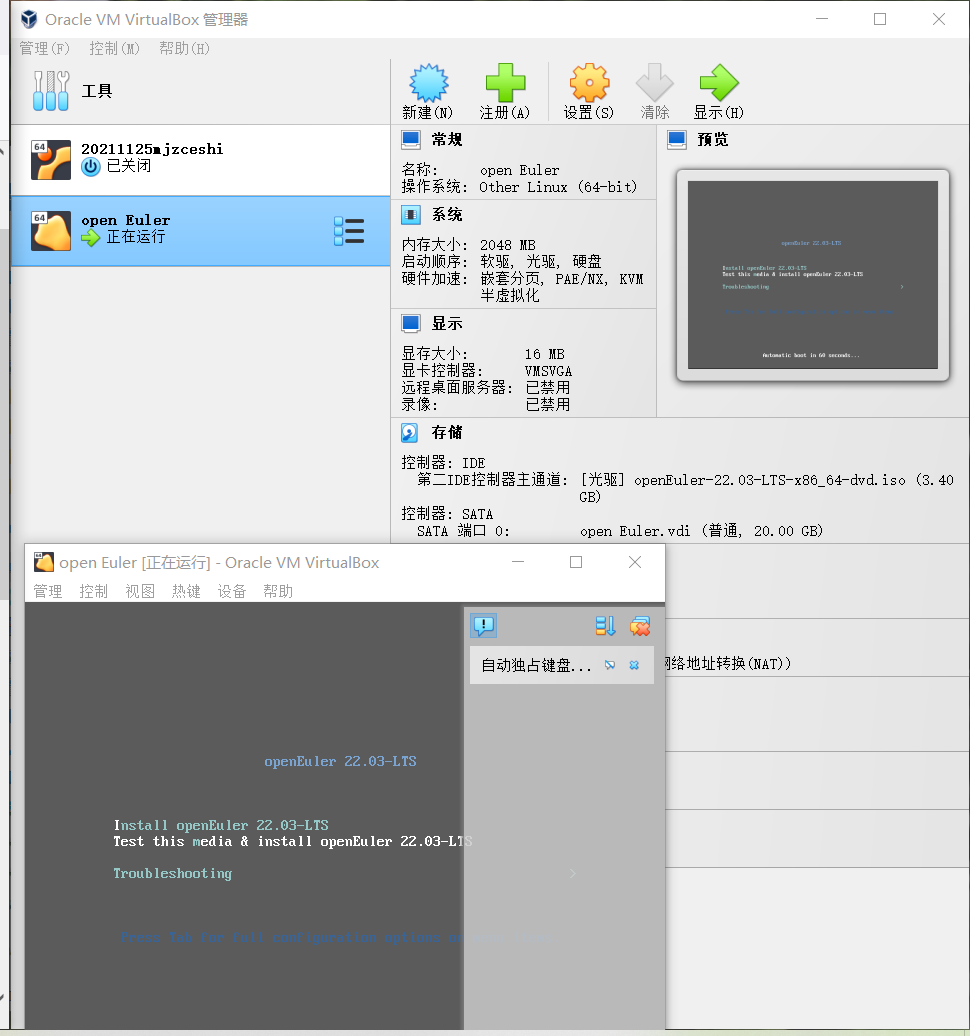Close the open Euler VM window
Viewport: 970px width, 1036px height.
tap(635, 562)
